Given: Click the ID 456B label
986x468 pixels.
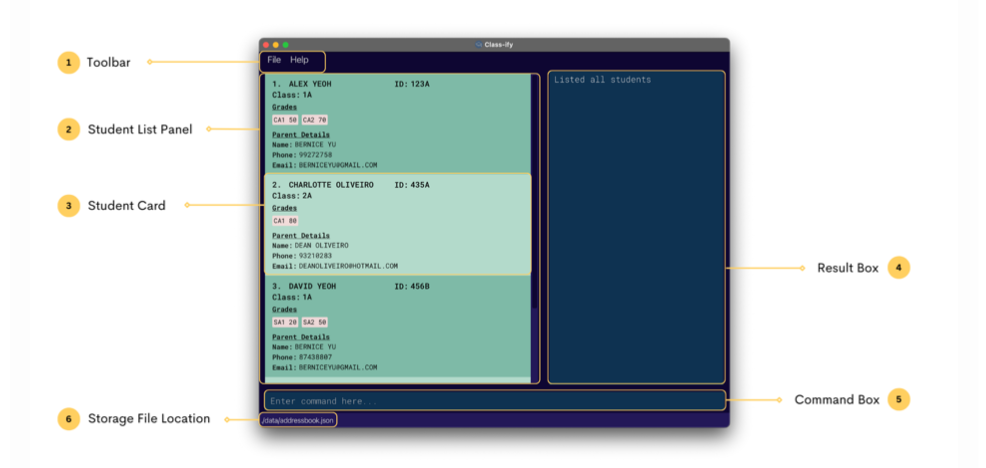Looking at the screenshot, I should [x=412, y=286].
